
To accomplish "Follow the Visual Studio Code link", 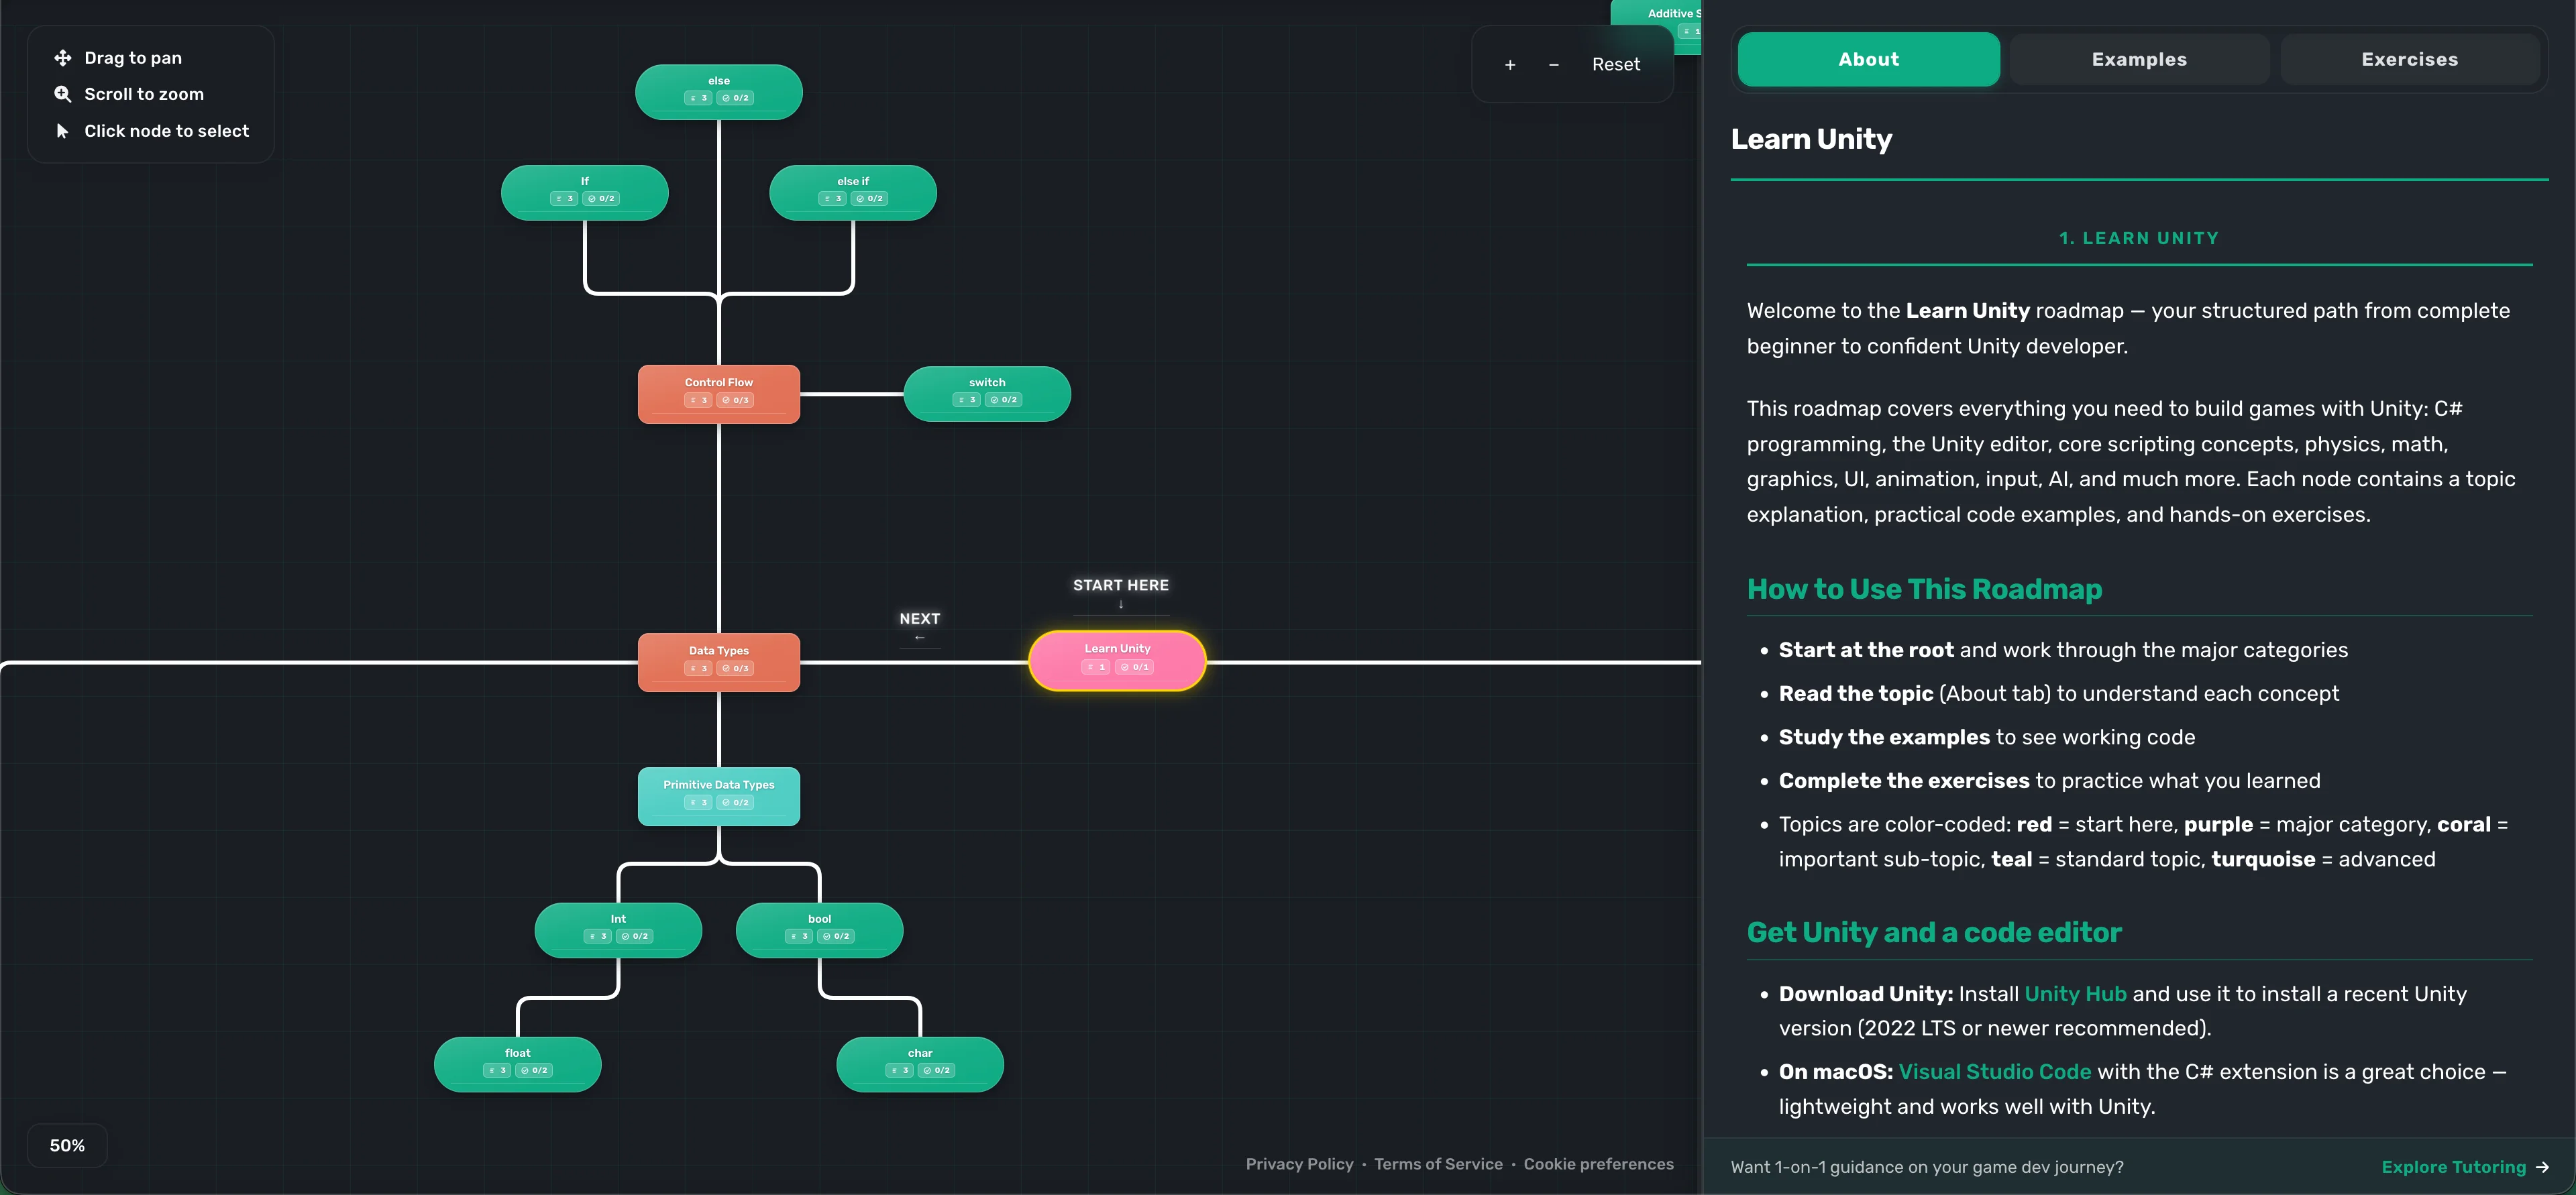I will pyautogui.click(x=1995, y=1072).
